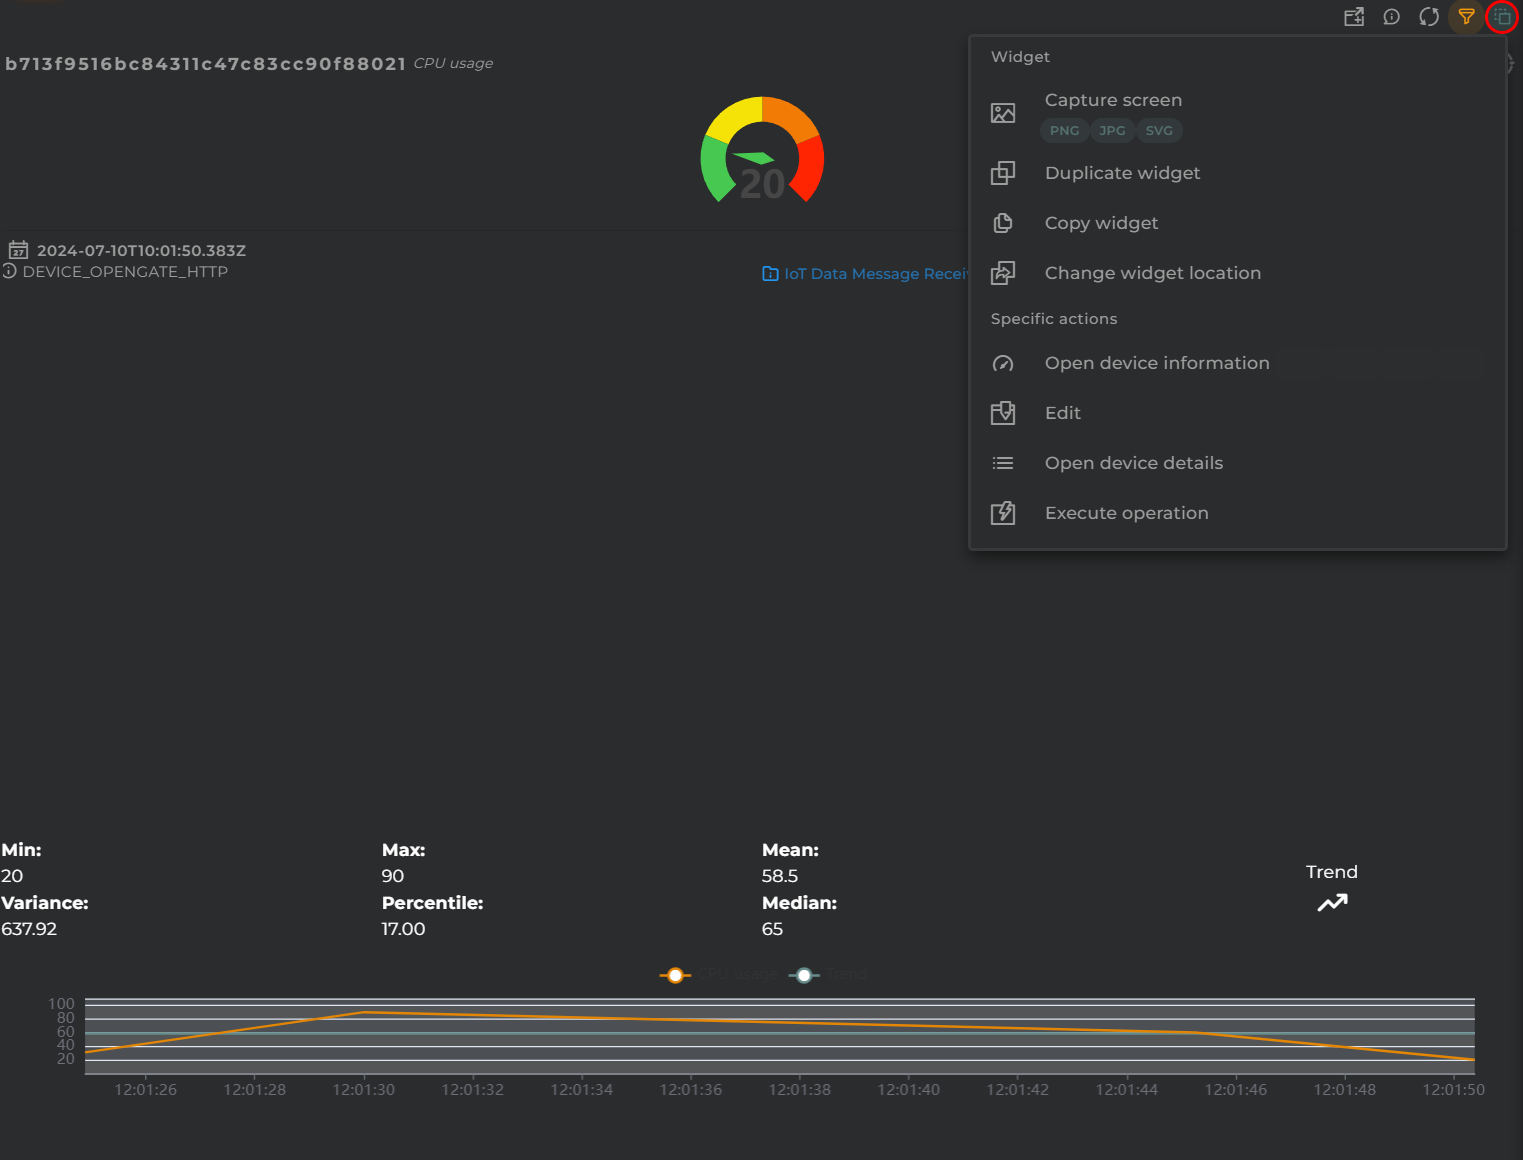The width and height of the screenshot is (1523, 1160).
Task: Click the speedometer icon for device information
Action: point(1003,363)
